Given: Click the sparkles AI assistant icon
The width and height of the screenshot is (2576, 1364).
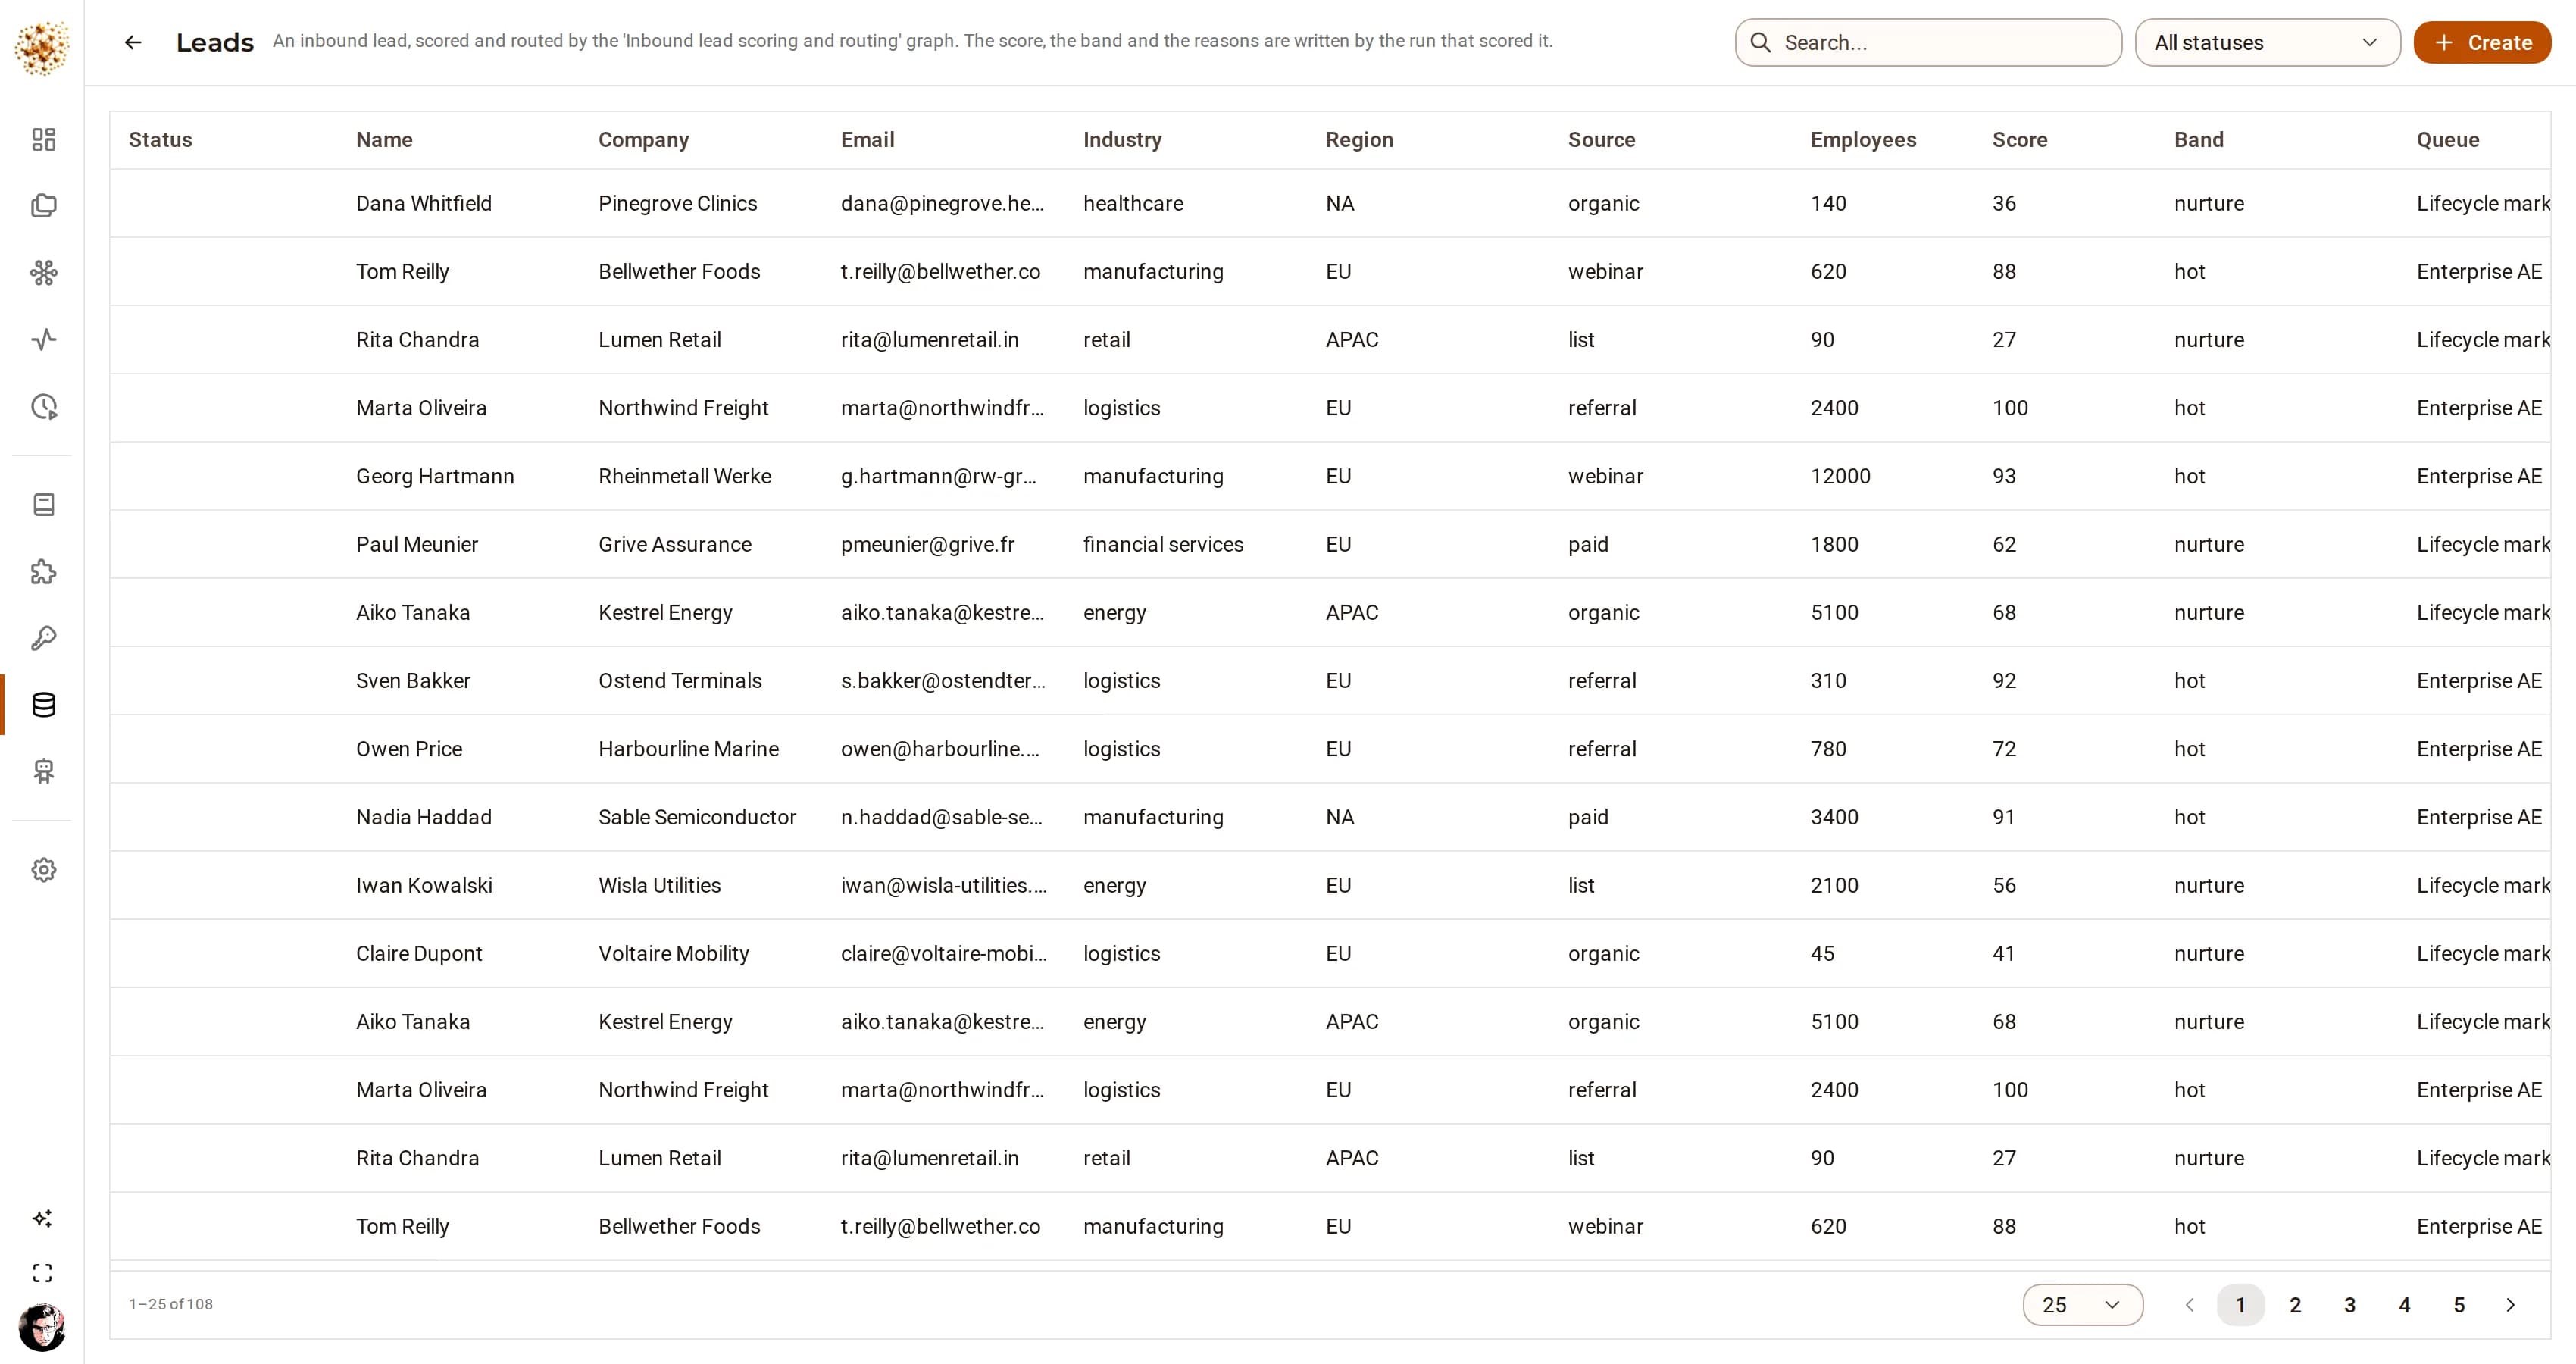Looking at the screenshot, I should pos(42,1218).
